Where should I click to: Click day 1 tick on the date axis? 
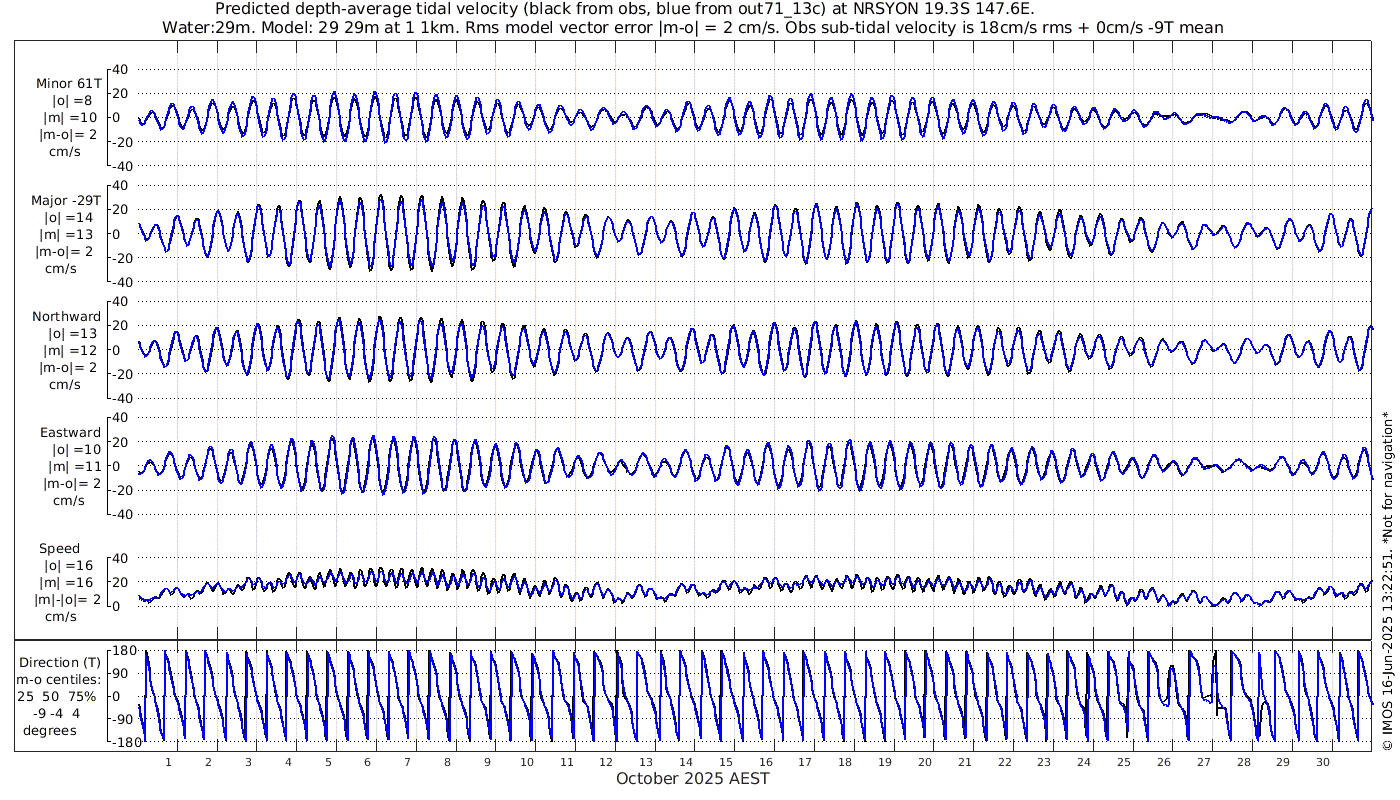(169, 761)
